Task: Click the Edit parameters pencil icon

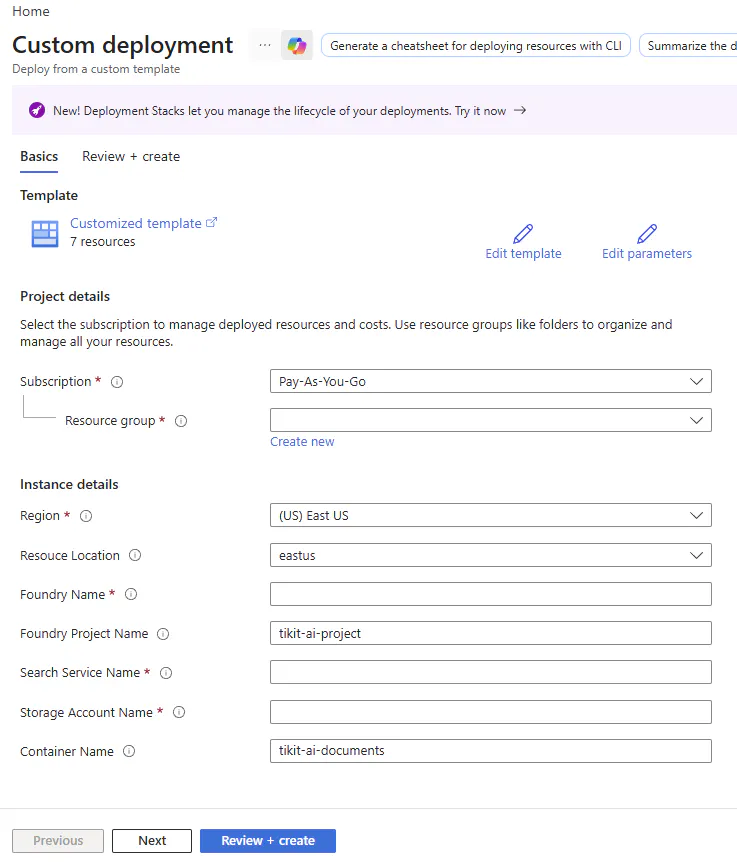Action: (x=647, y=234)
